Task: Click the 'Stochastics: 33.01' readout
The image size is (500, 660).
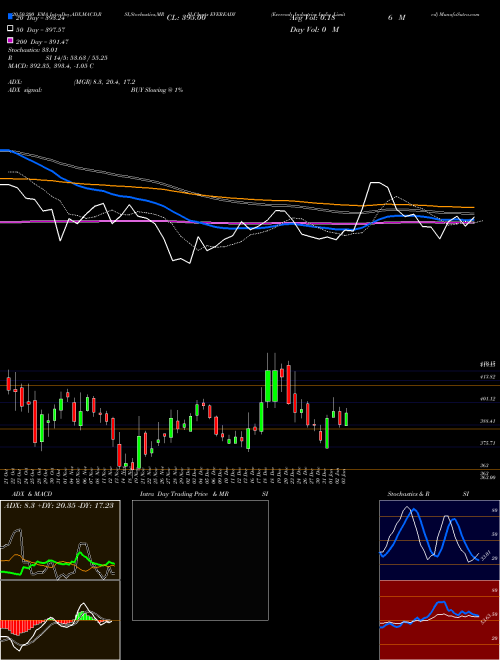Action: pyautogui.click(x=32, y=50)
